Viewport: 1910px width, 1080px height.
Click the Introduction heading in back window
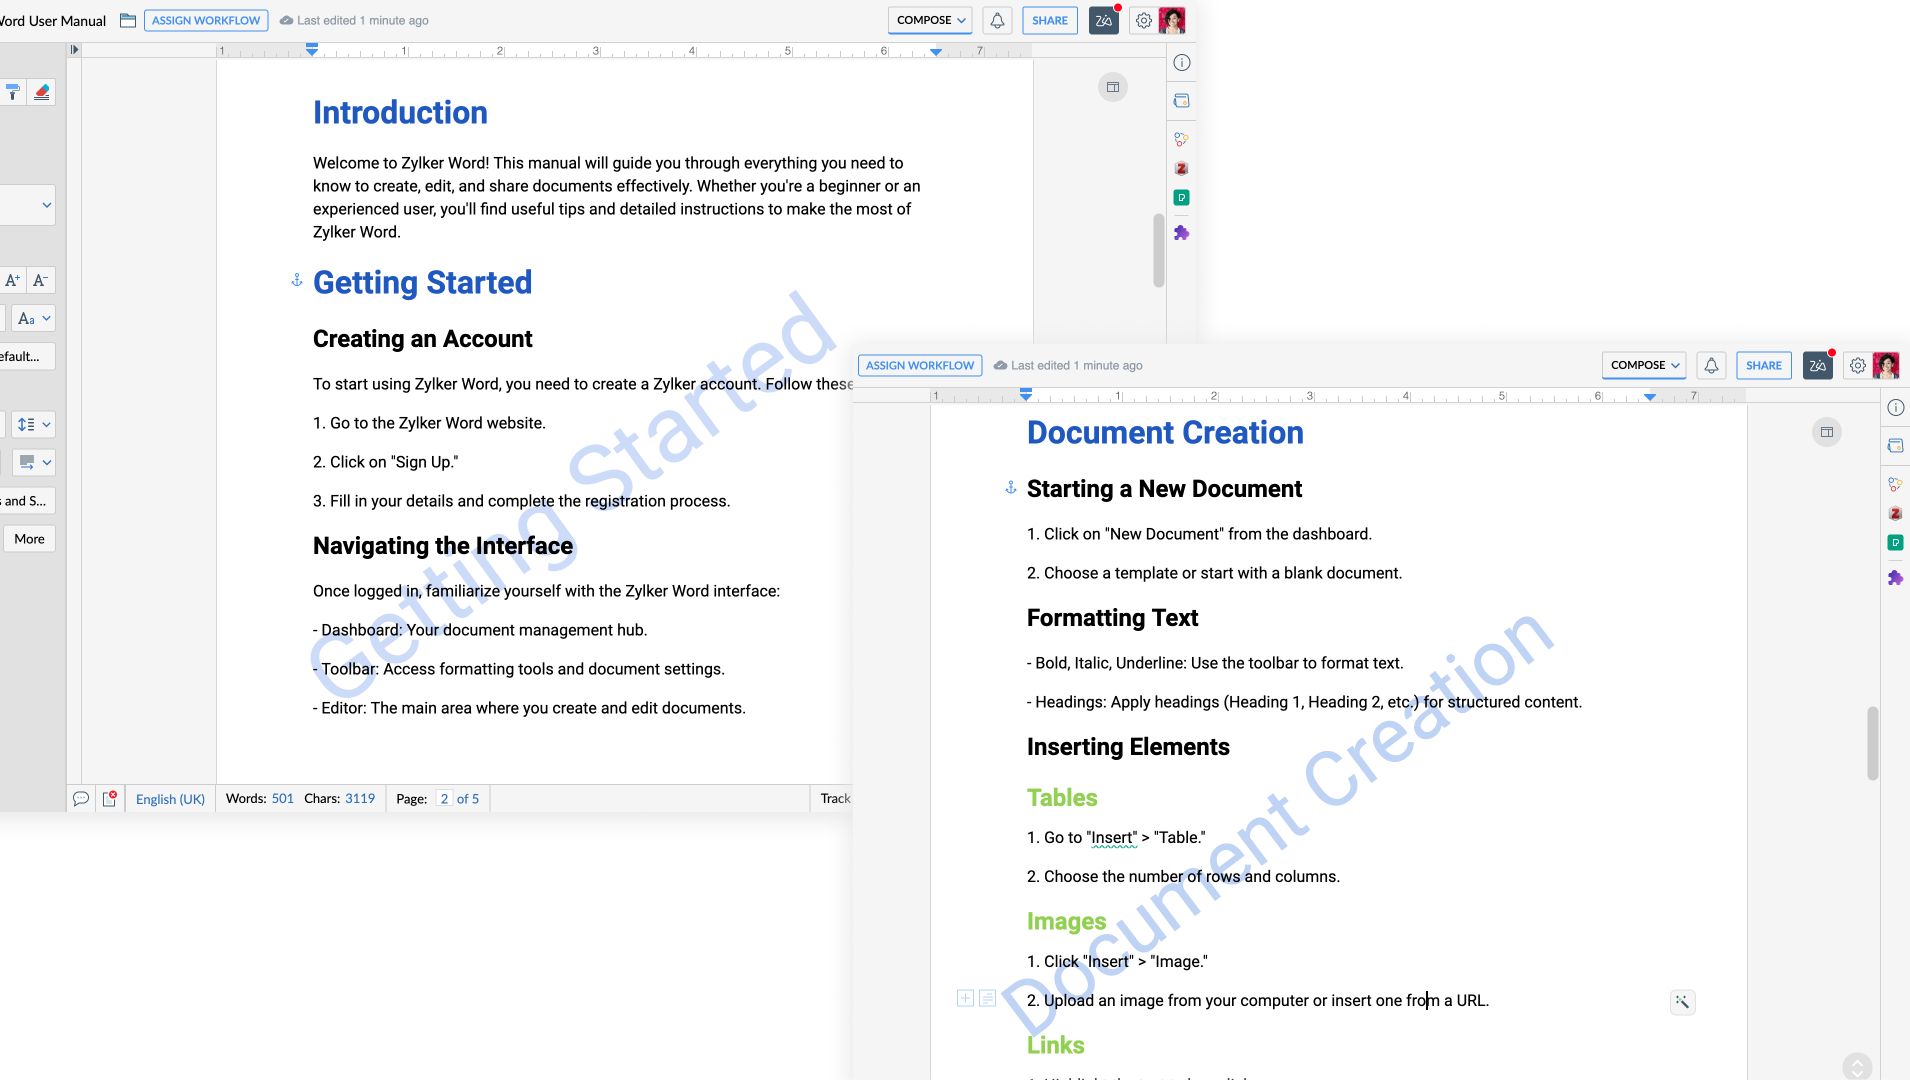(x=400, y=112)
